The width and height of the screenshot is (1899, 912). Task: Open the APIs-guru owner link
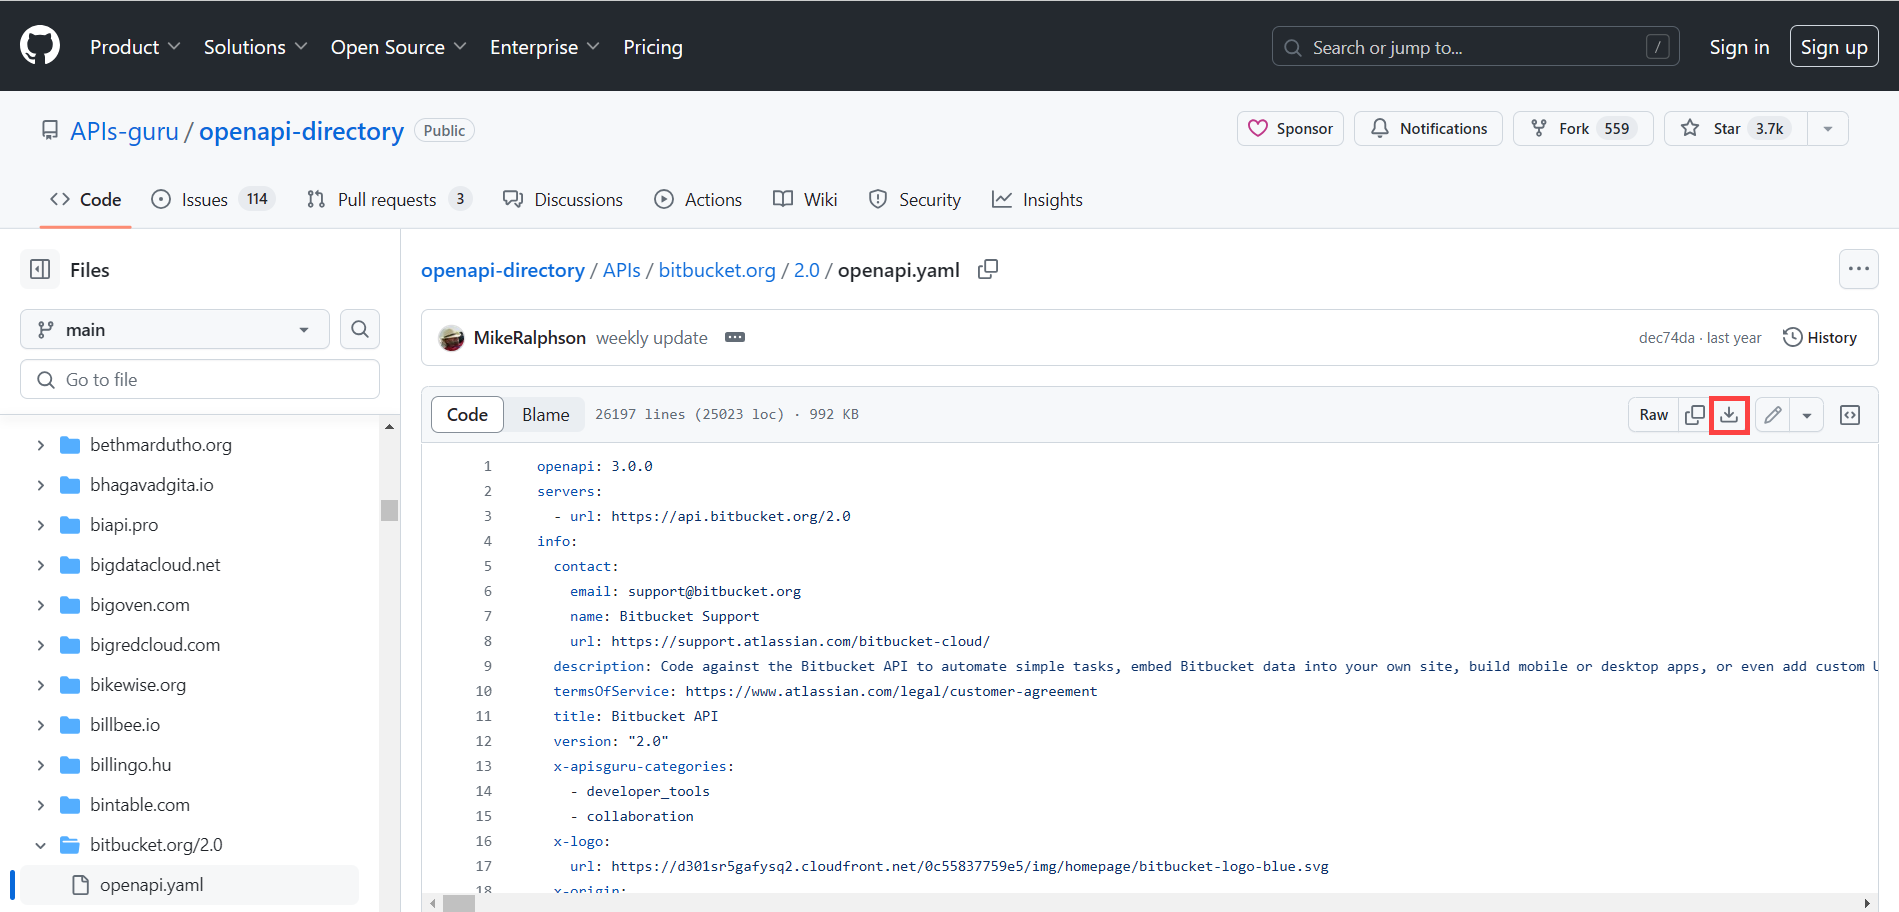[124, 131]
